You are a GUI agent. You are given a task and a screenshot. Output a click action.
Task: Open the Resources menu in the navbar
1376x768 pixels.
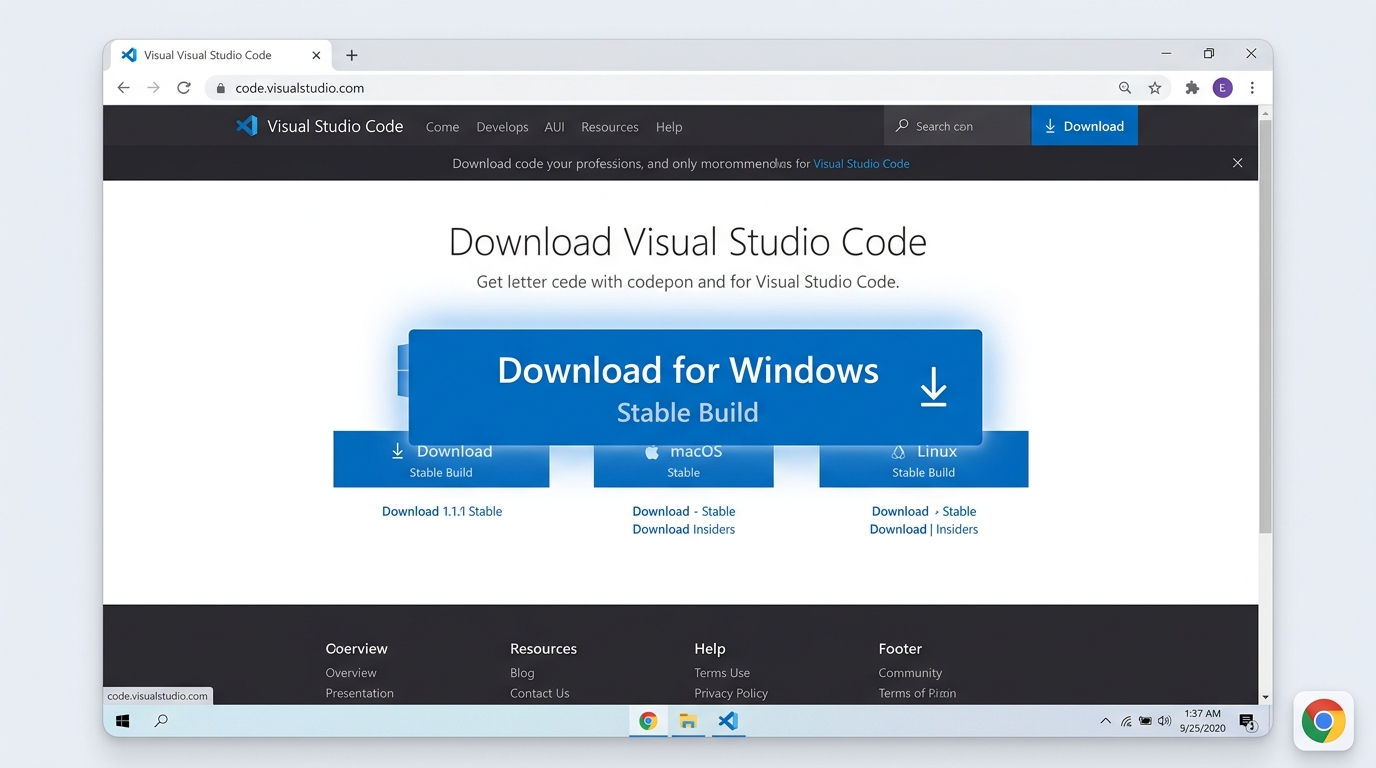[609, 127]
